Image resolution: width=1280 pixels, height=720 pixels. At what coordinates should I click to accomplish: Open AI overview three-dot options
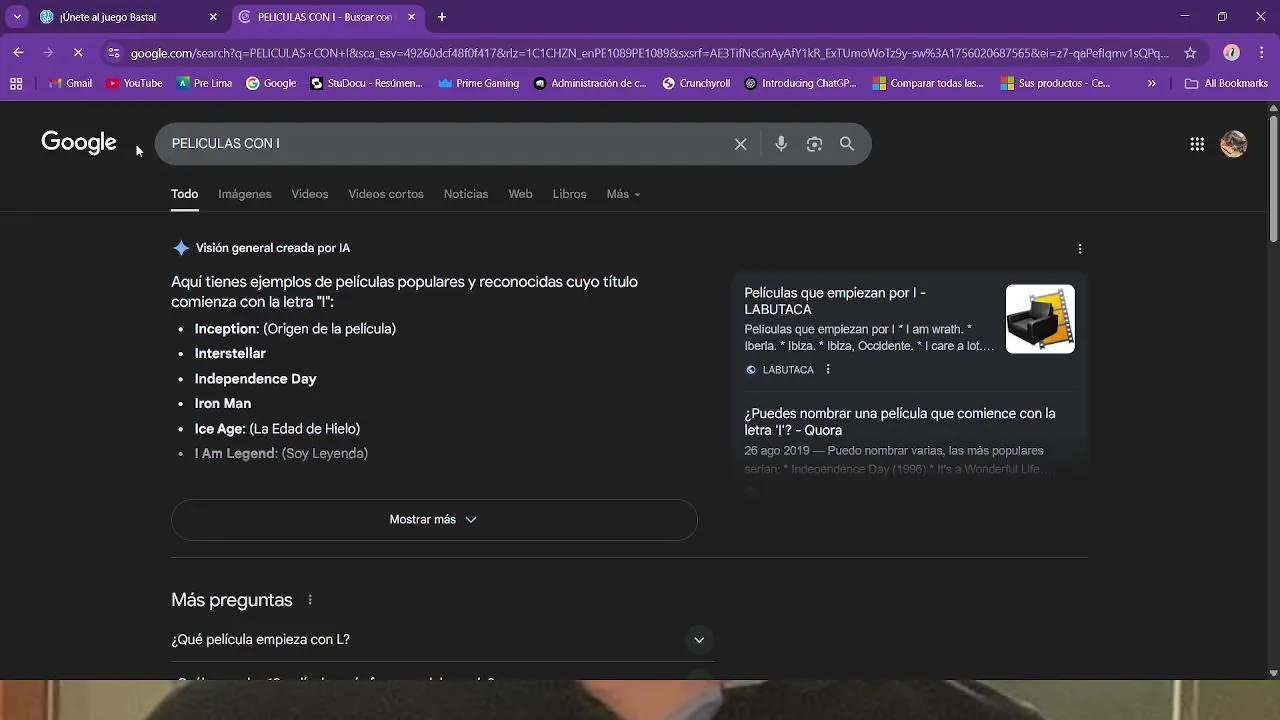pos(1079,249)
